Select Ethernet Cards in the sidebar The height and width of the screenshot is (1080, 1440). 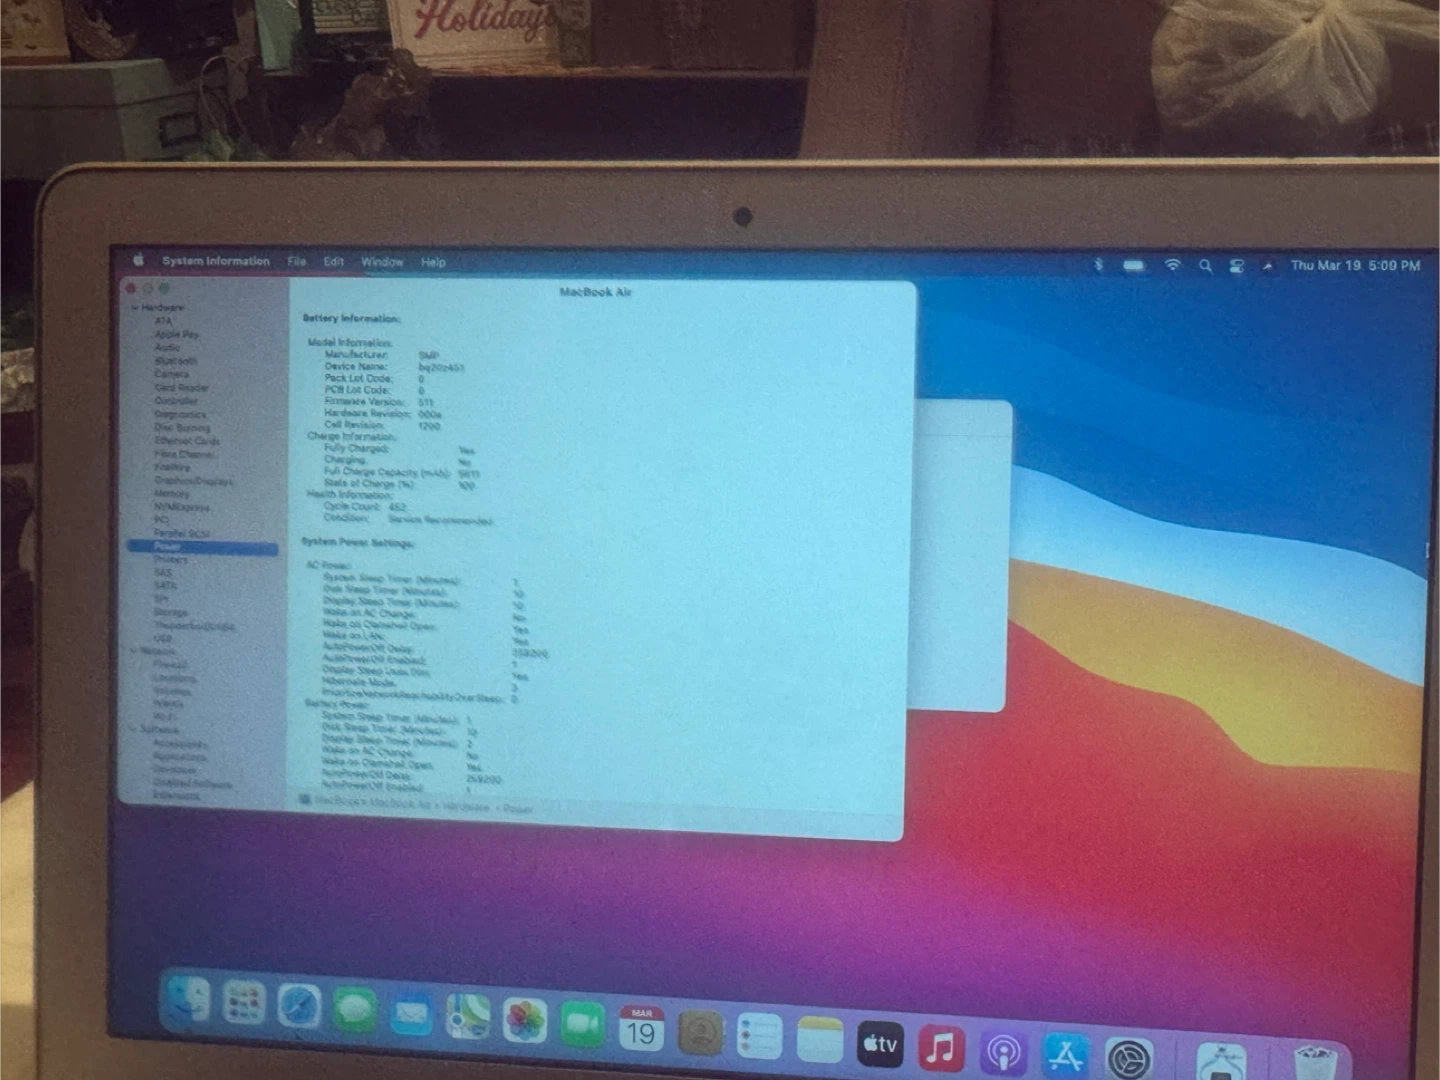tap(187, 440)
